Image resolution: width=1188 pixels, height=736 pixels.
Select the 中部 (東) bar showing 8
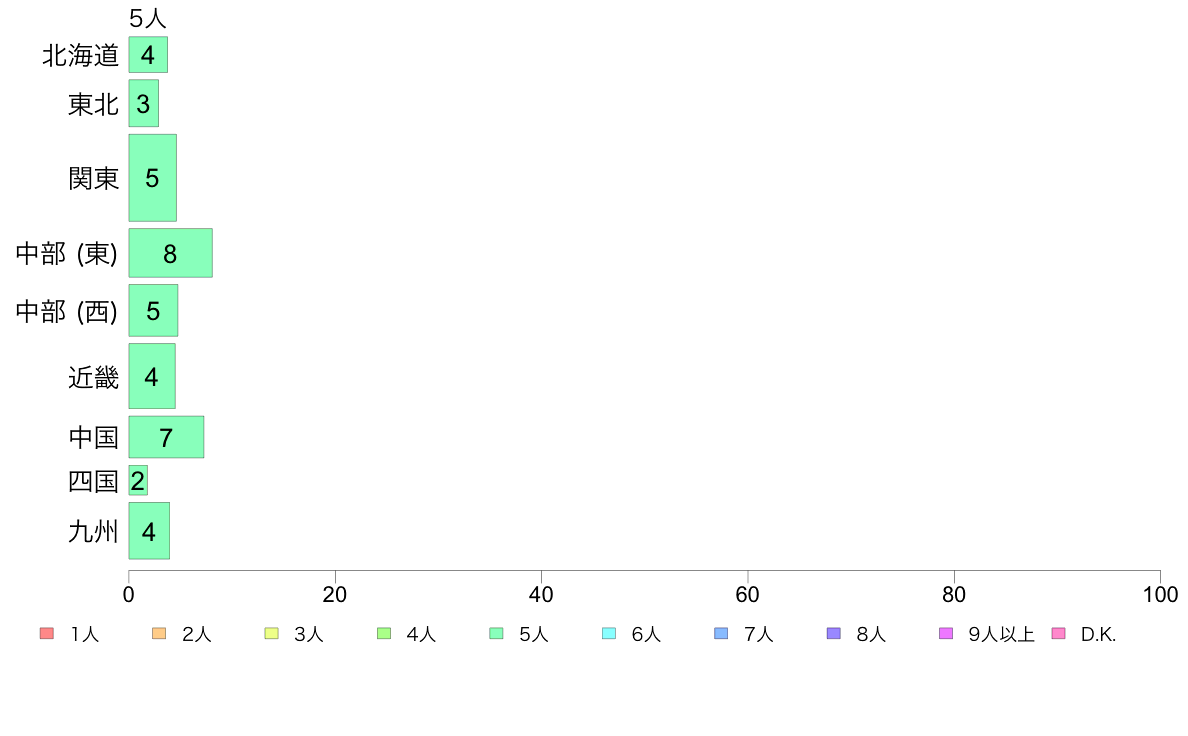pyautogui.click(x=170, y=253)
